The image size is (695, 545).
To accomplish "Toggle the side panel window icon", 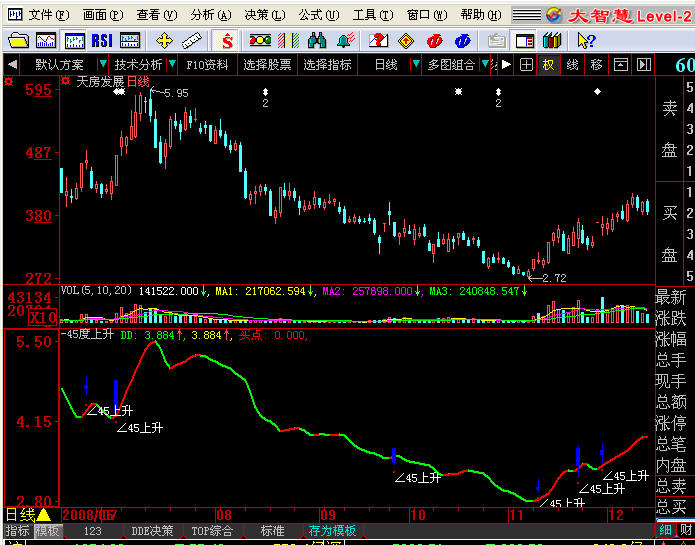I will pyautogui.click(x=525, y=41).
